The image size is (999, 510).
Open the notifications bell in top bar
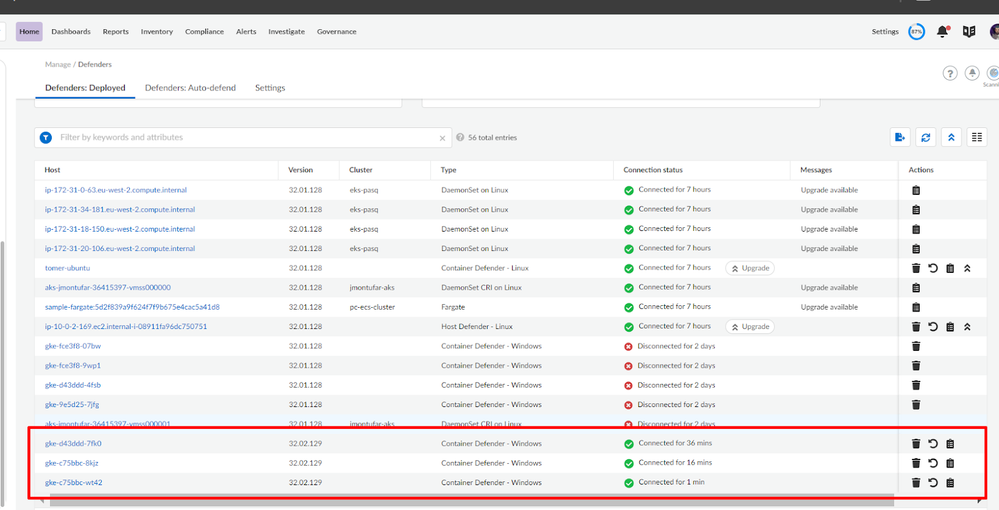click(942, 32)
